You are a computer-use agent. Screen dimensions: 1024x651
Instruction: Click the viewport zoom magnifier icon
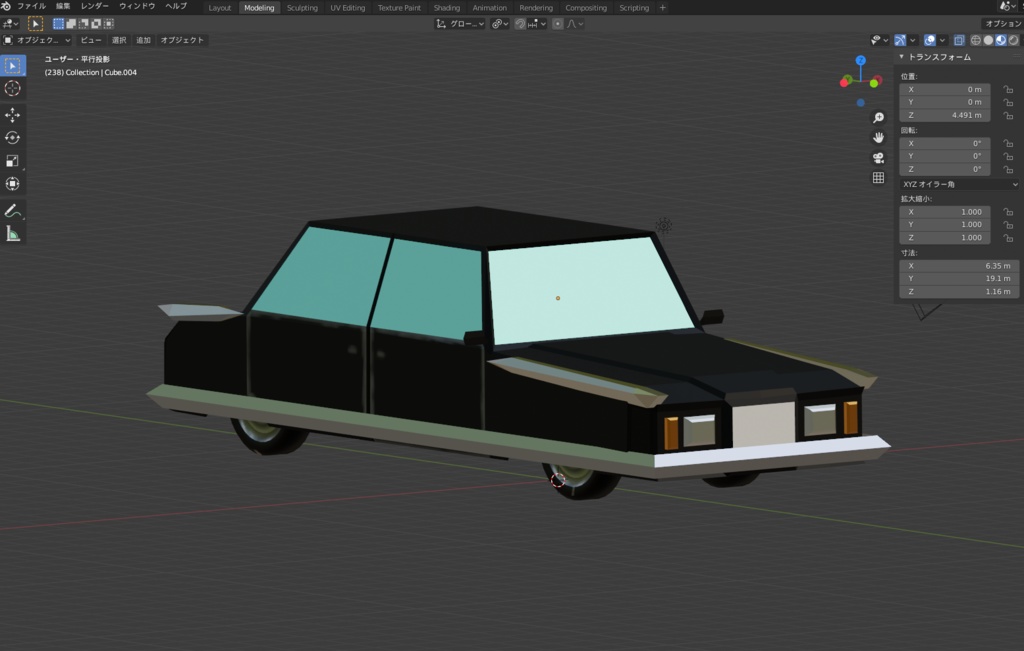878,117
